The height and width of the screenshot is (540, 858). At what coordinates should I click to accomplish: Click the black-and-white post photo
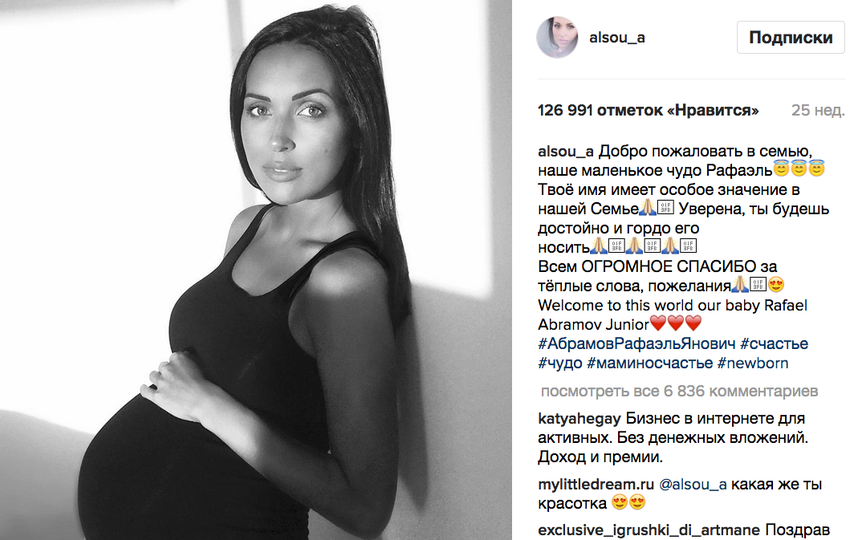pos(256,270)
